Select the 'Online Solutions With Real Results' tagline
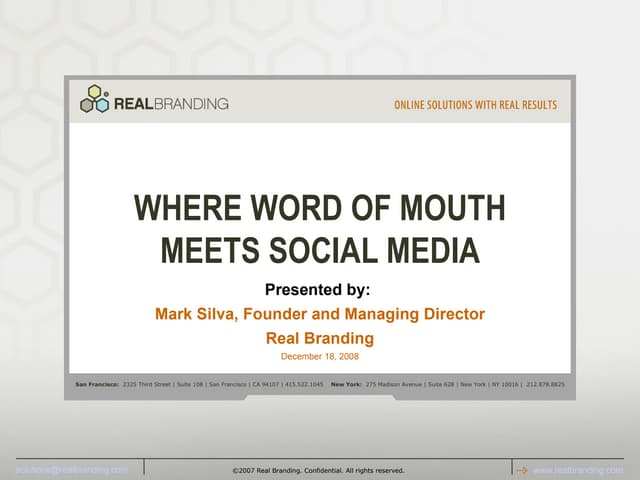640x480 pixels. coord(476,105)
